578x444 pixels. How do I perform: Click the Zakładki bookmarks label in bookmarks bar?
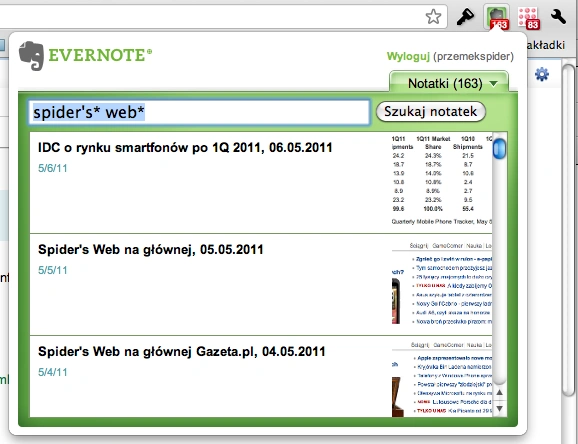click(x=546, y=45)
